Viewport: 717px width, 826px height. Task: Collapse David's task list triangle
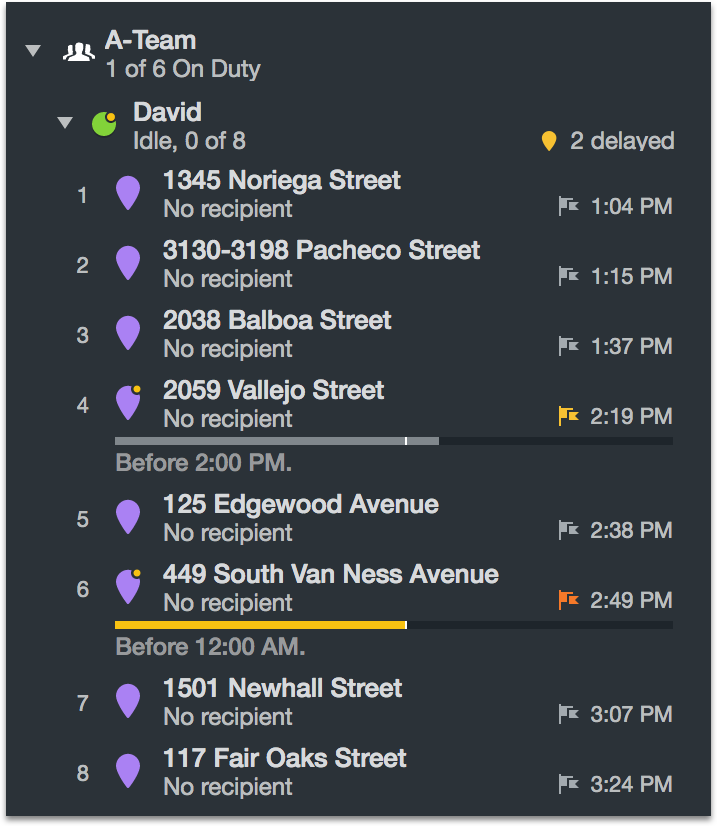65,123
